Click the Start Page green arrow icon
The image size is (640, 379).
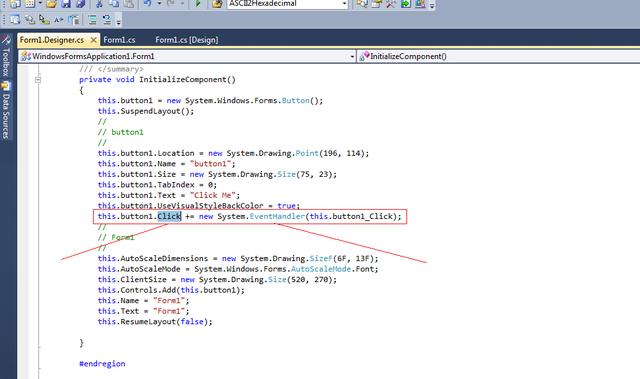[406, 4]
